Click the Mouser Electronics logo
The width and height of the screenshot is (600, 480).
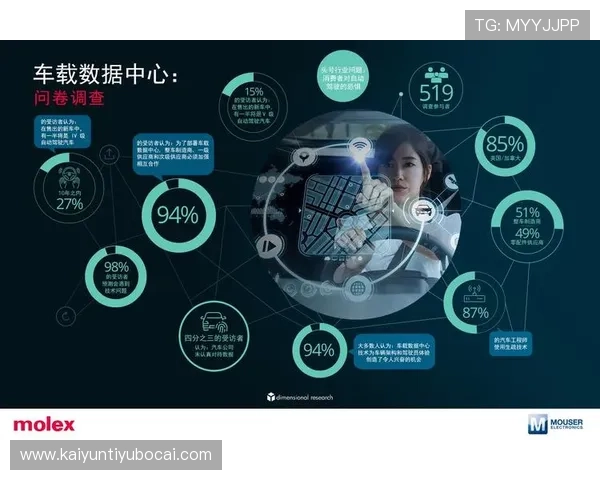[x=554, y=425]
